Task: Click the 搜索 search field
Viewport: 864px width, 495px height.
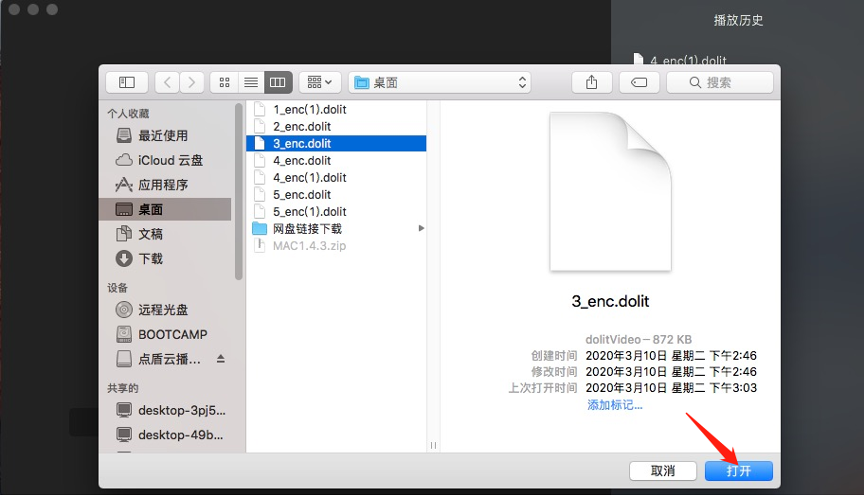Action: [x=720, y=83]
